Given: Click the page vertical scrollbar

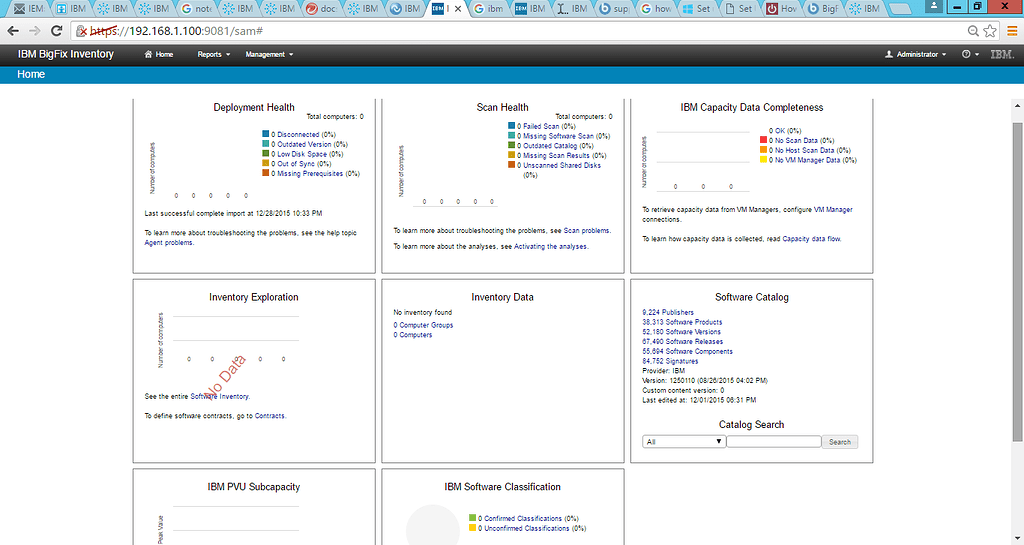Looking at the screenshot, I should pyautogui.click(x=1017, y=281).
